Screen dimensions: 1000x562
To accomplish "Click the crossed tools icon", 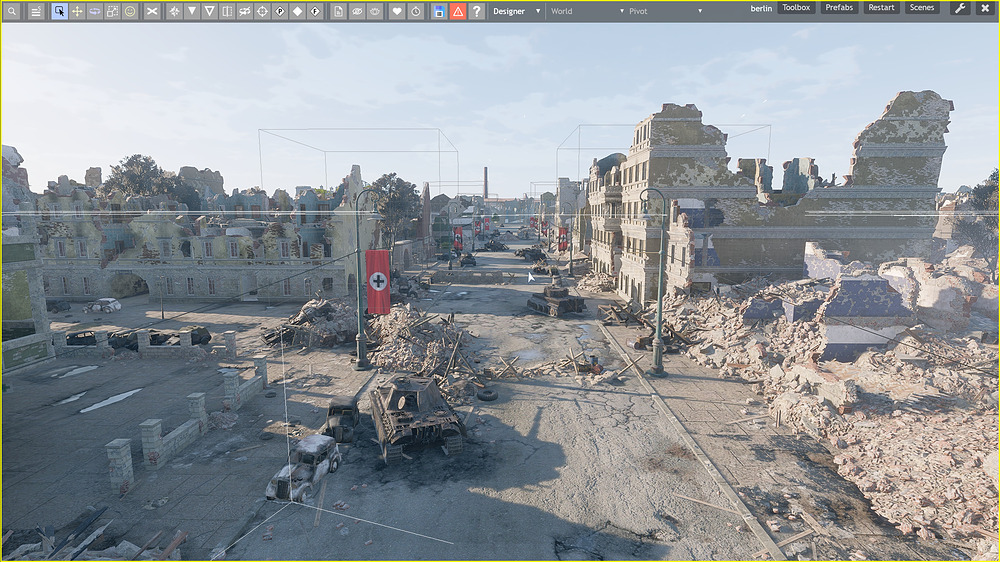I will (152, 11).
